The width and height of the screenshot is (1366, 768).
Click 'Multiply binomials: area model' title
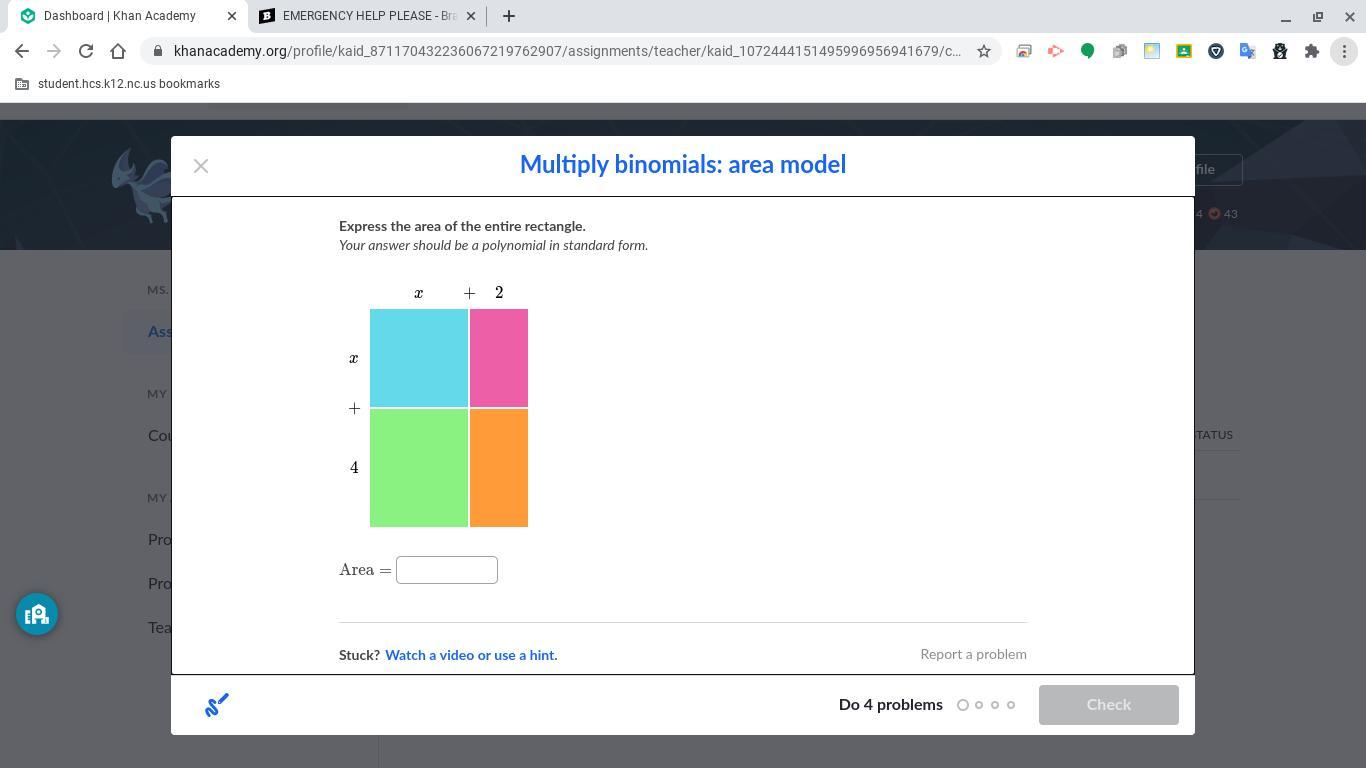tap(683, 165)
